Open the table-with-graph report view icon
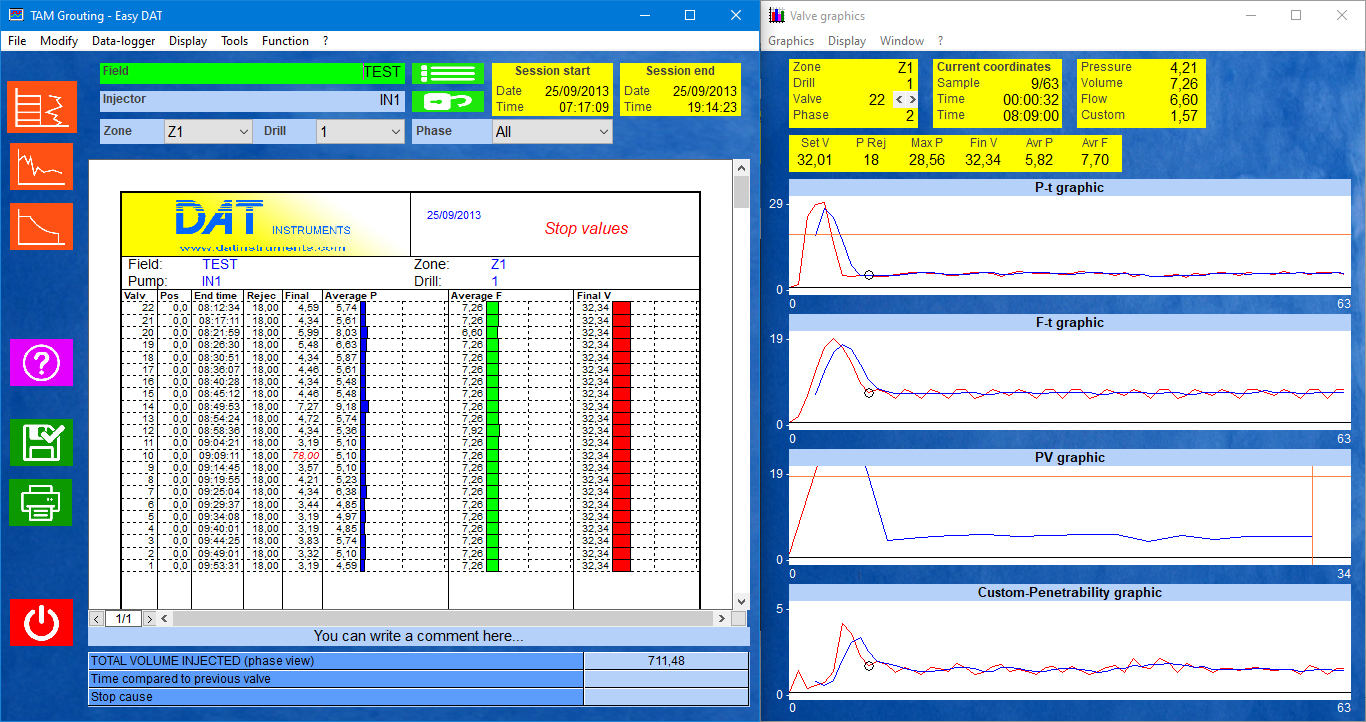Screen dimensions: 1366x722 (42, 106)
